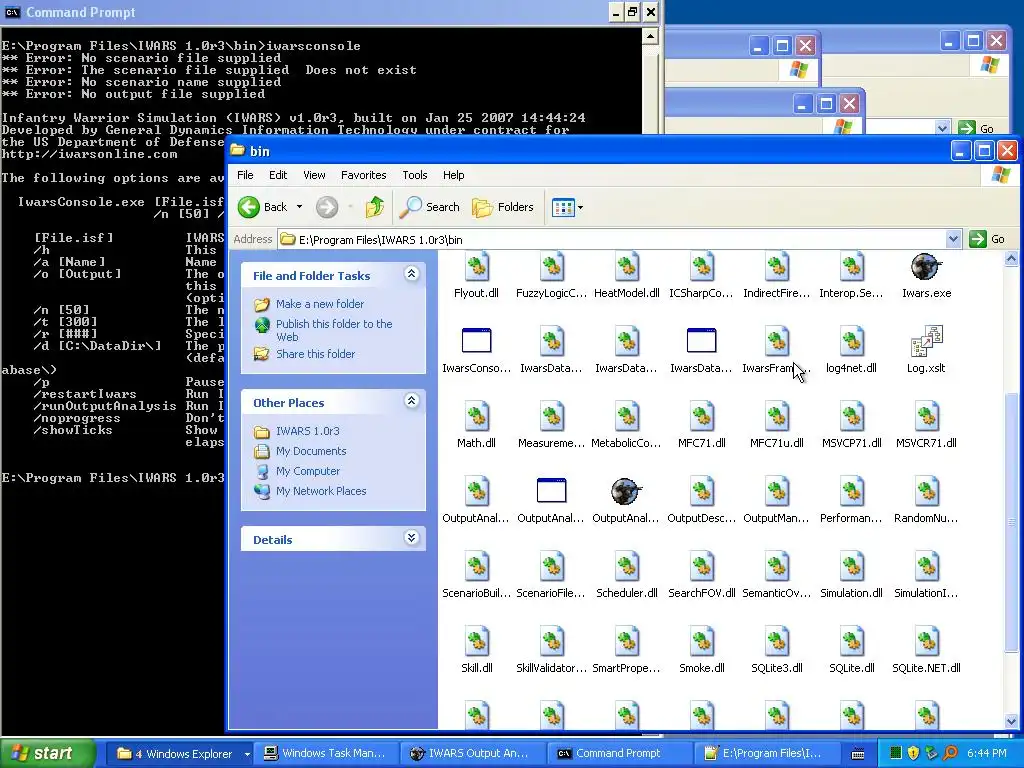Select the SQLite.NET.dll file icon

(926, 641)
